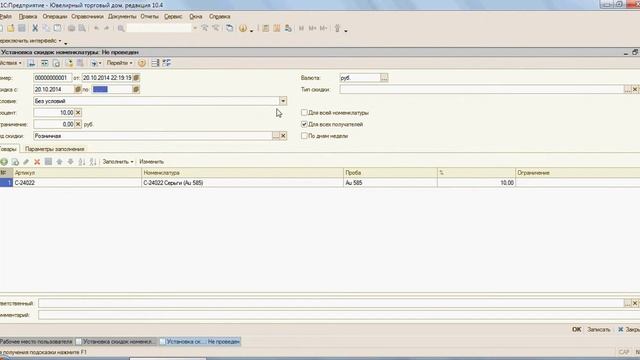640x360 pixels.
Task: Sort descending icon in goods toolbar
Action: tap(93, 162)
